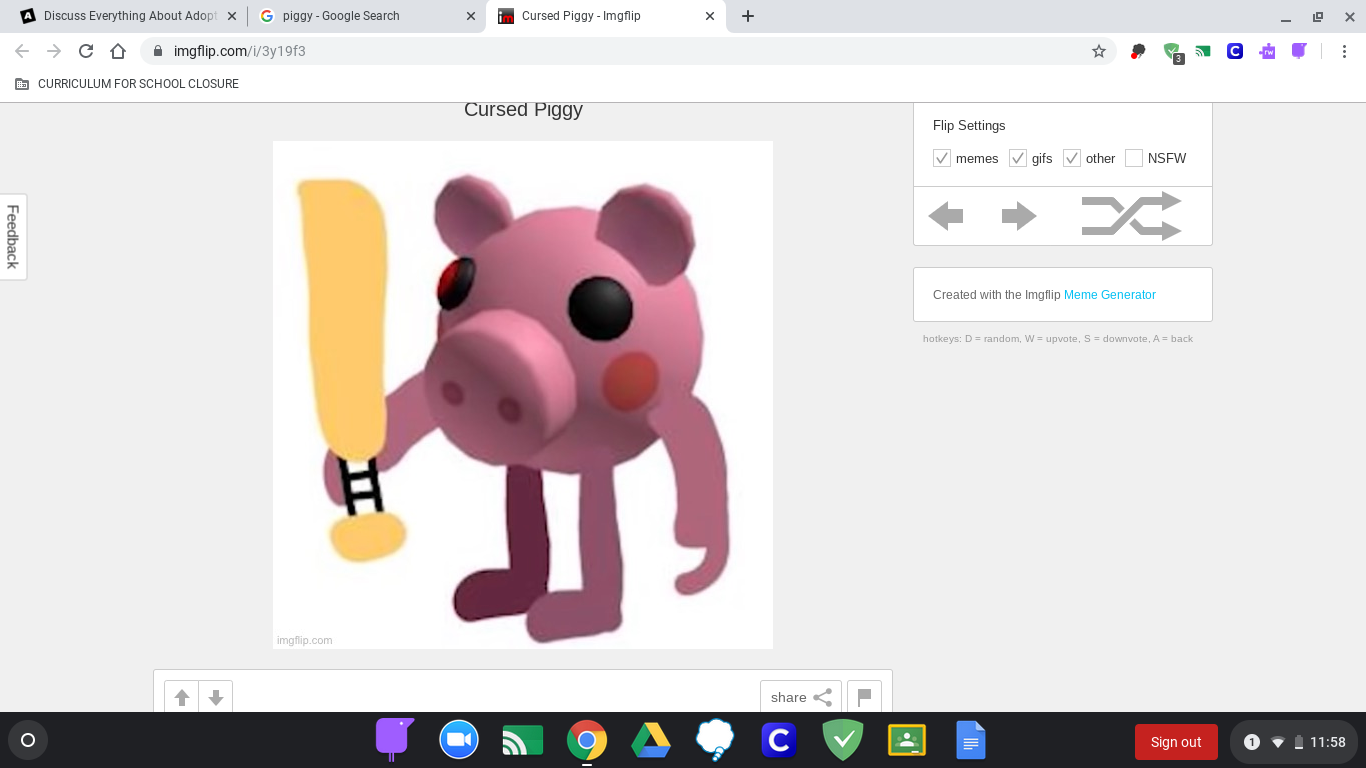Viewport: 1366px width, 768px height.
Task: Click the imgflip.com address bar
Action: 628,51
